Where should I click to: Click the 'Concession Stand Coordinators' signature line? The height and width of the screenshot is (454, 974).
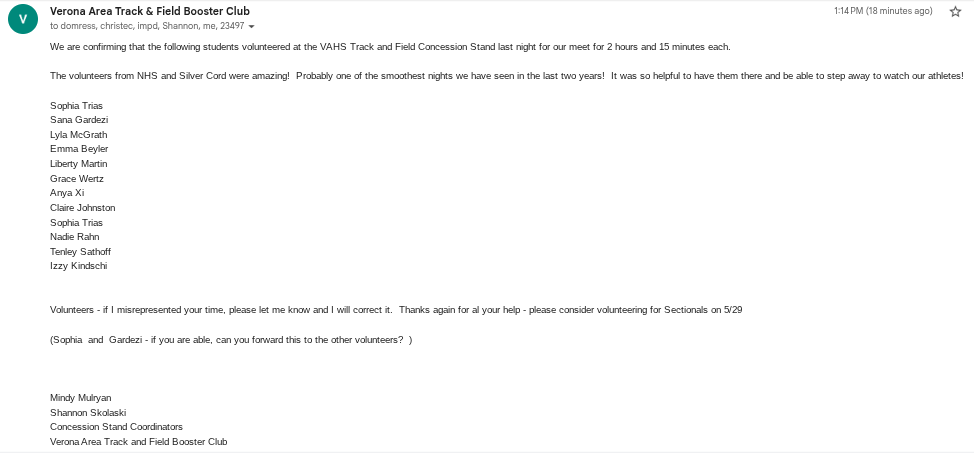point(116,427)
